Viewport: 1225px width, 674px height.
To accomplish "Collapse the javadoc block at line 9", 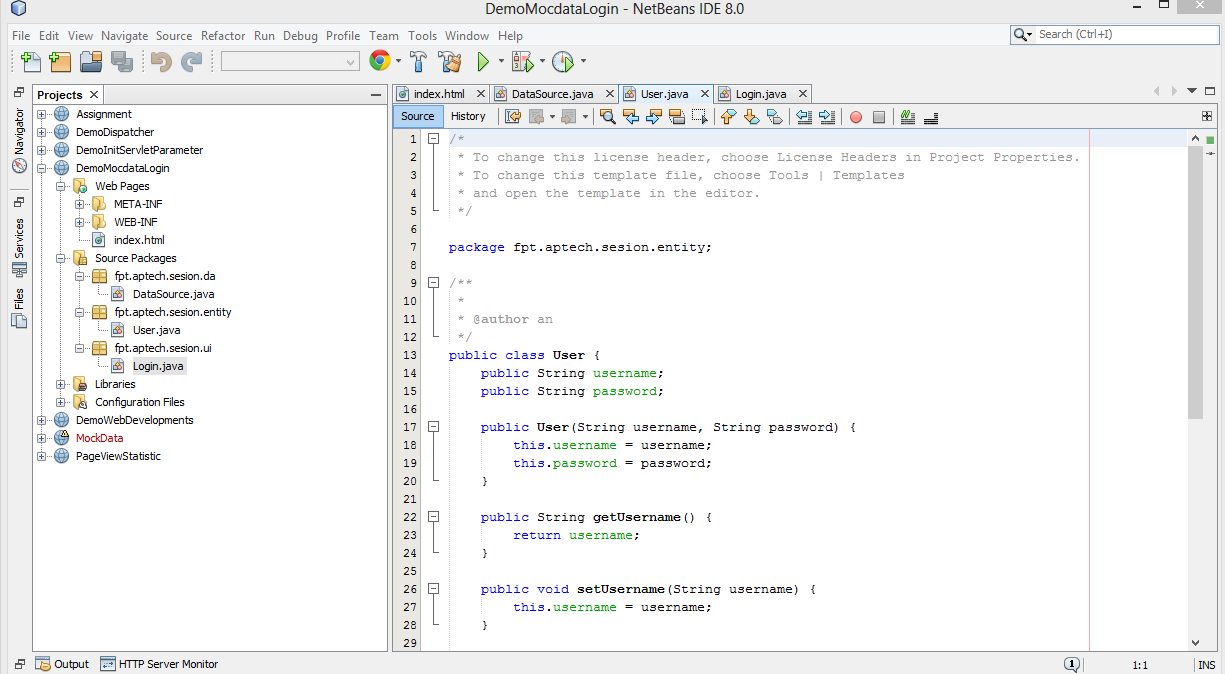I will (433, 283).
